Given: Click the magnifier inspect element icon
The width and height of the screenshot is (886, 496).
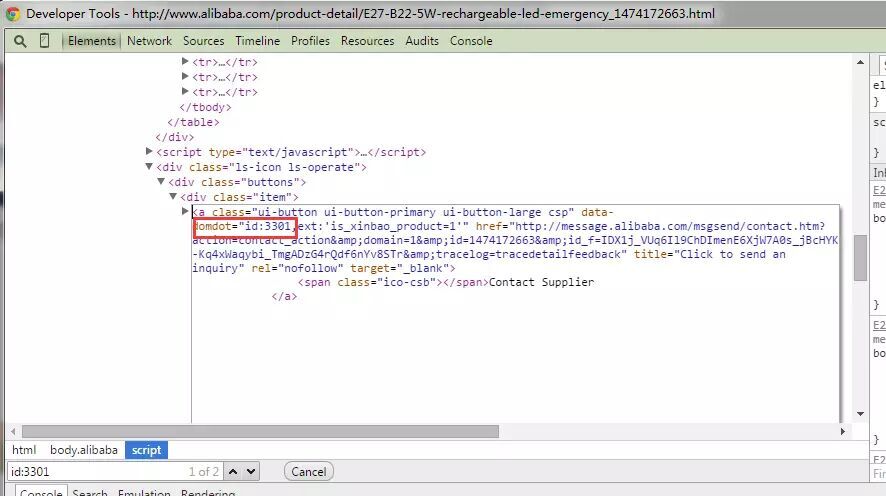Looking at the screenshot, I should tap(20, 41).
